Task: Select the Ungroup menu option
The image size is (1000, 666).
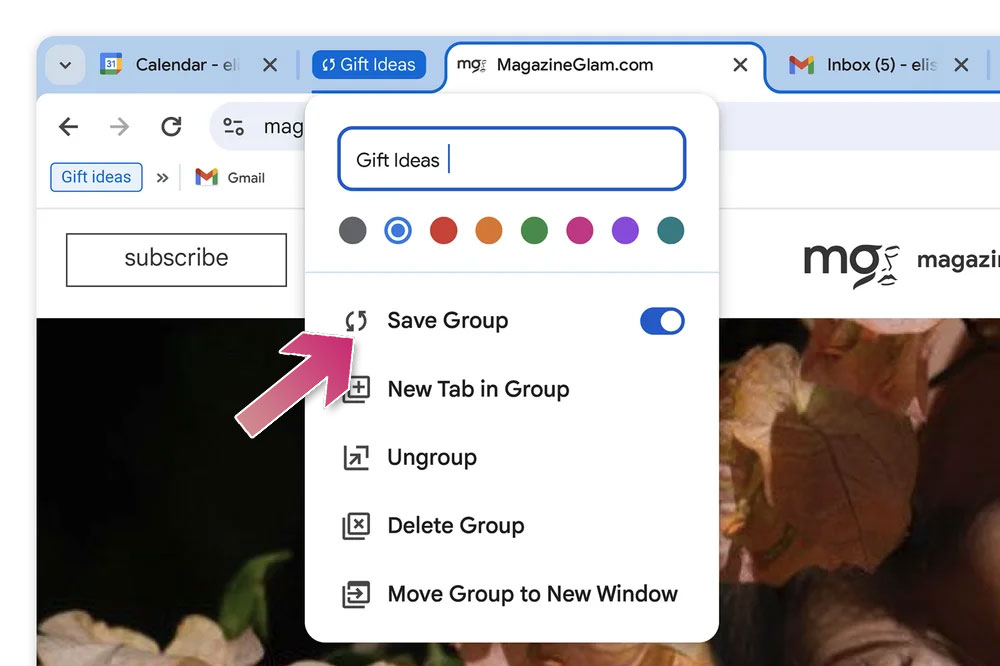Action: pos(511,457)
